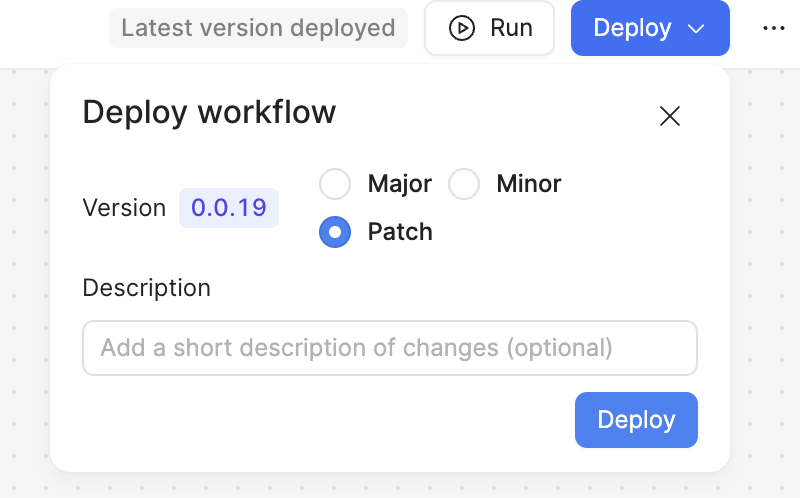The width and height of the screenshot is (800, 498).
Task: Select the Minor version radio button
Action: point(464,184)
